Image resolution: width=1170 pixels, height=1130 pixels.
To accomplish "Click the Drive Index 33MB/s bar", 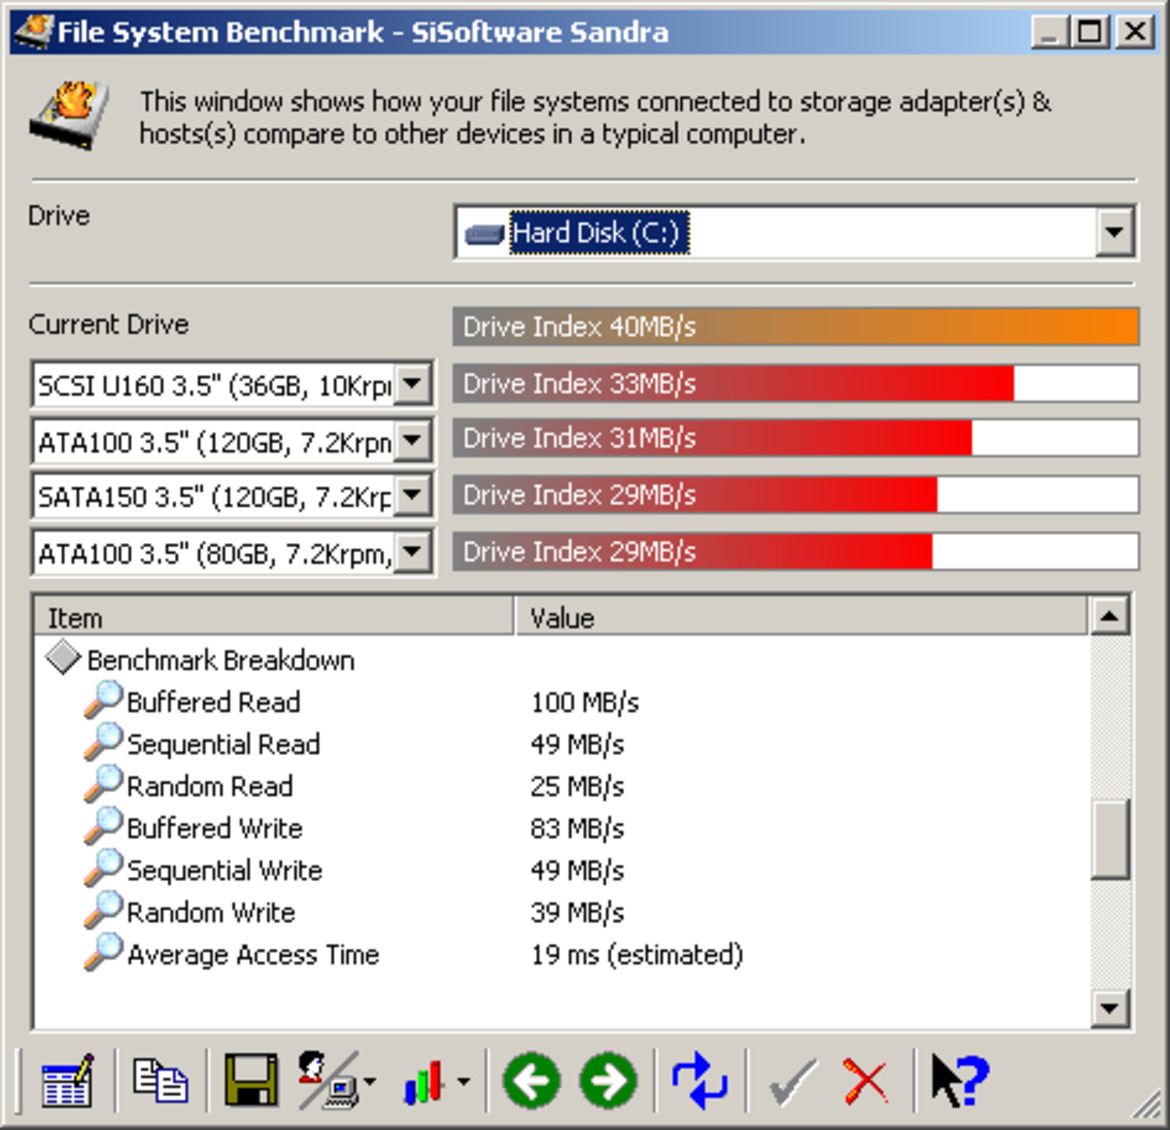I will click(x=795, y=383).
